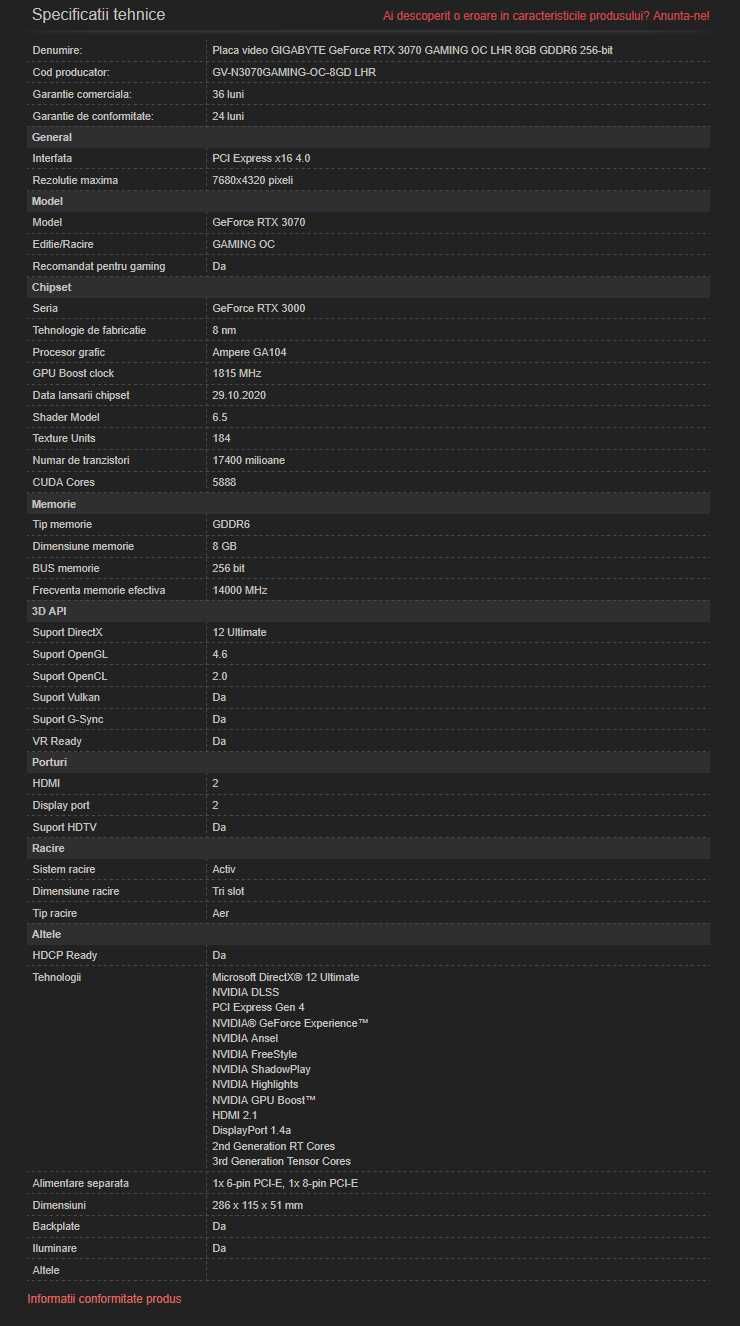Image resolution: width=740 pixels, height=1326 pixels.
Task: Click the 'GAMING OC' edition value
Action: click(x=244, y=244)
